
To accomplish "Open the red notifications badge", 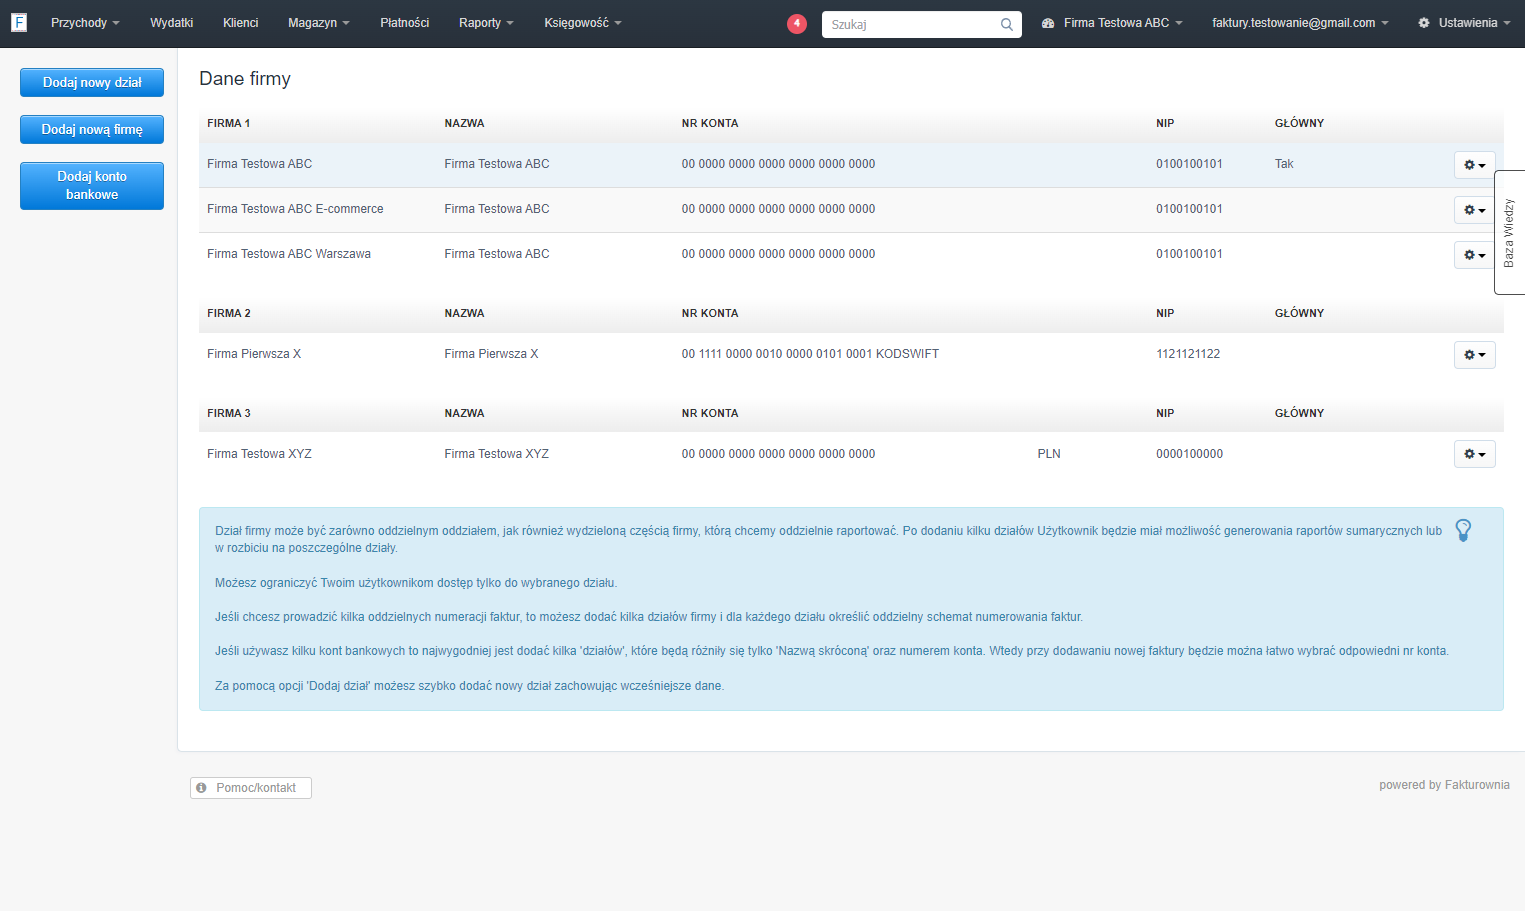I will 797,23.
